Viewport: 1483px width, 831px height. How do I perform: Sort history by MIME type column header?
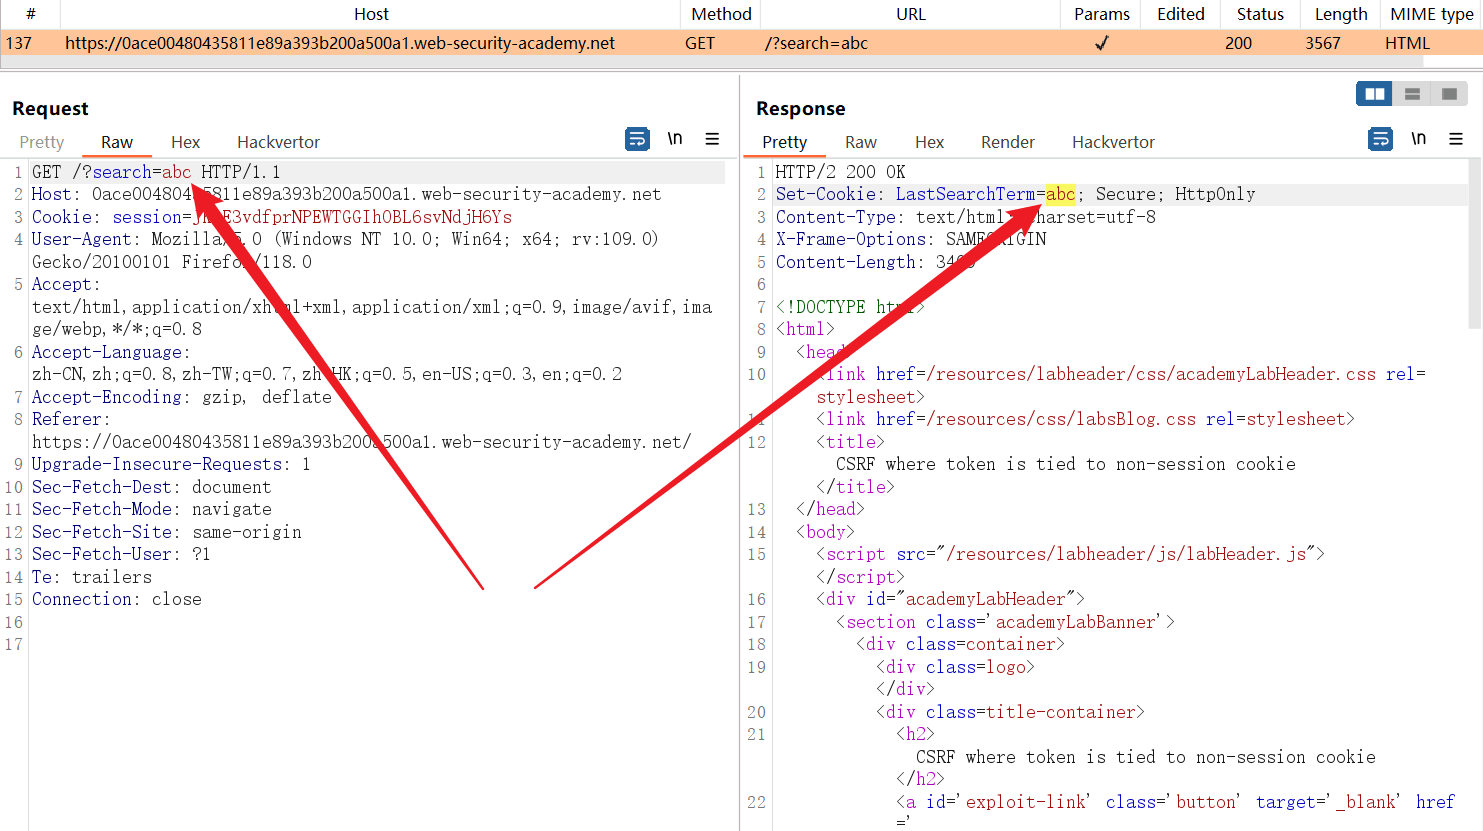(x=1432, y=14)
